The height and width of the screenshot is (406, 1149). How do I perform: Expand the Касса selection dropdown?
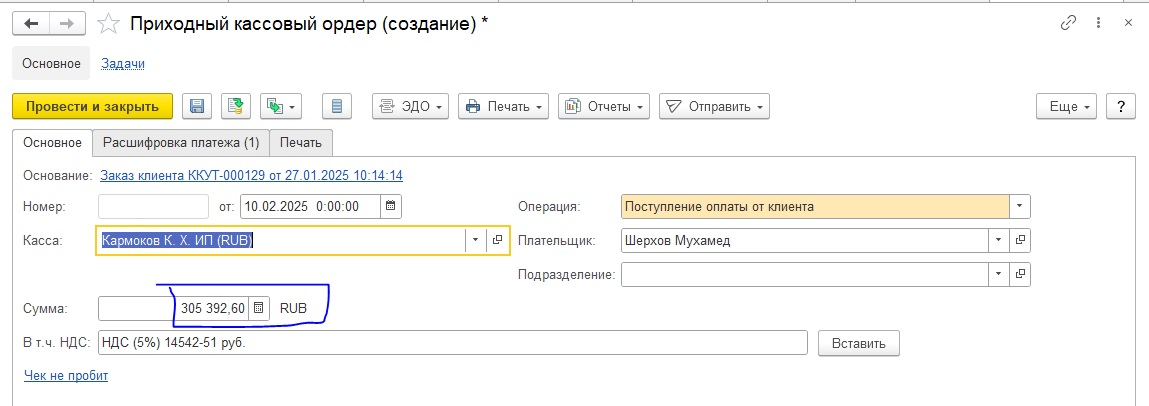click(476, 240)
